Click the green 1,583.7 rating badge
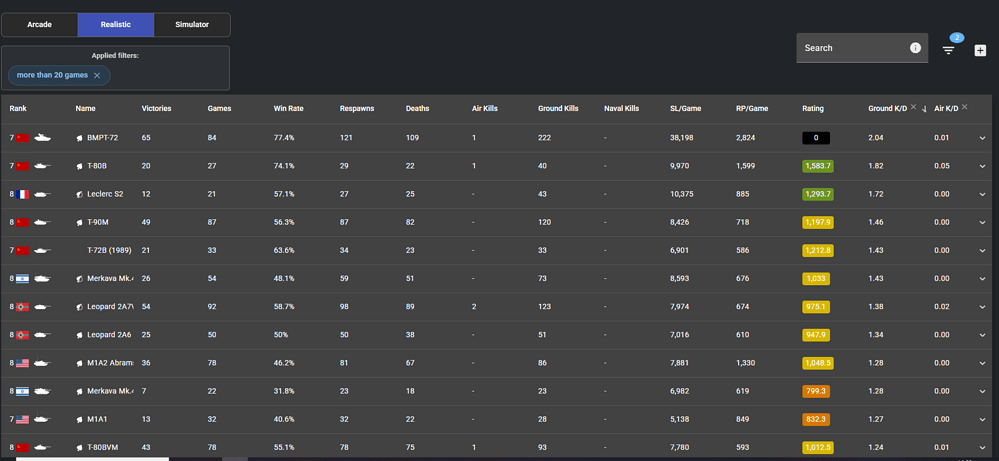This screenshot has width=999, height=461. click(x=816, y=166)
